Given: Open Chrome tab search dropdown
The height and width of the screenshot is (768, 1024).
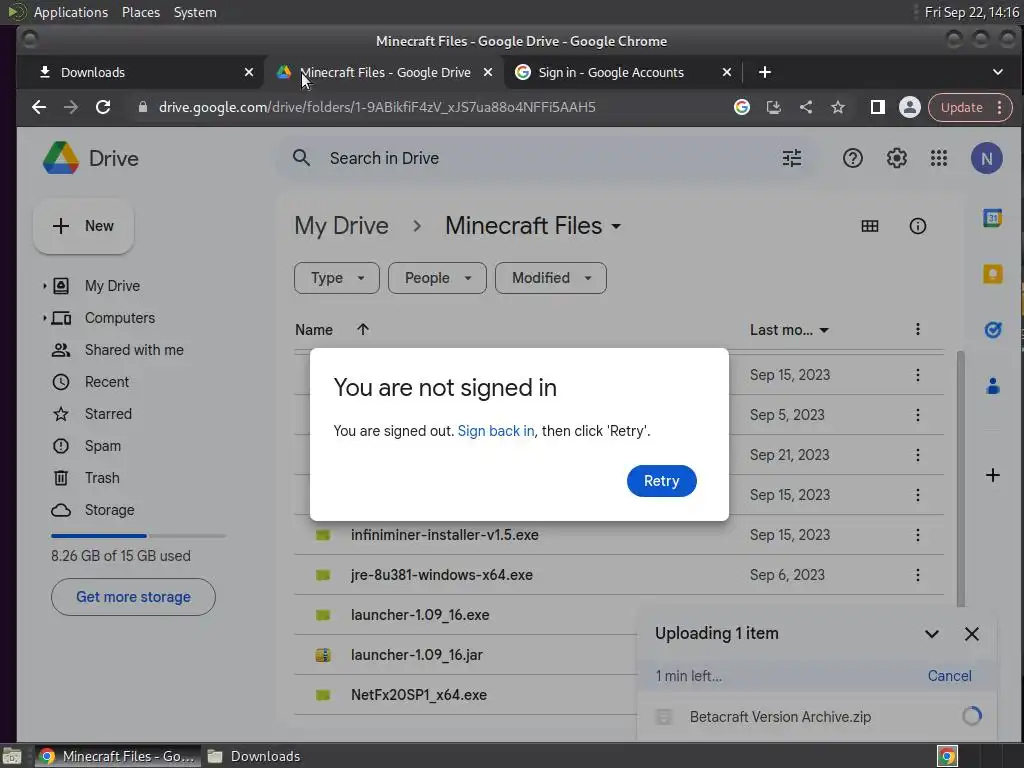Looking at the screenshot, I should point(997,72).
